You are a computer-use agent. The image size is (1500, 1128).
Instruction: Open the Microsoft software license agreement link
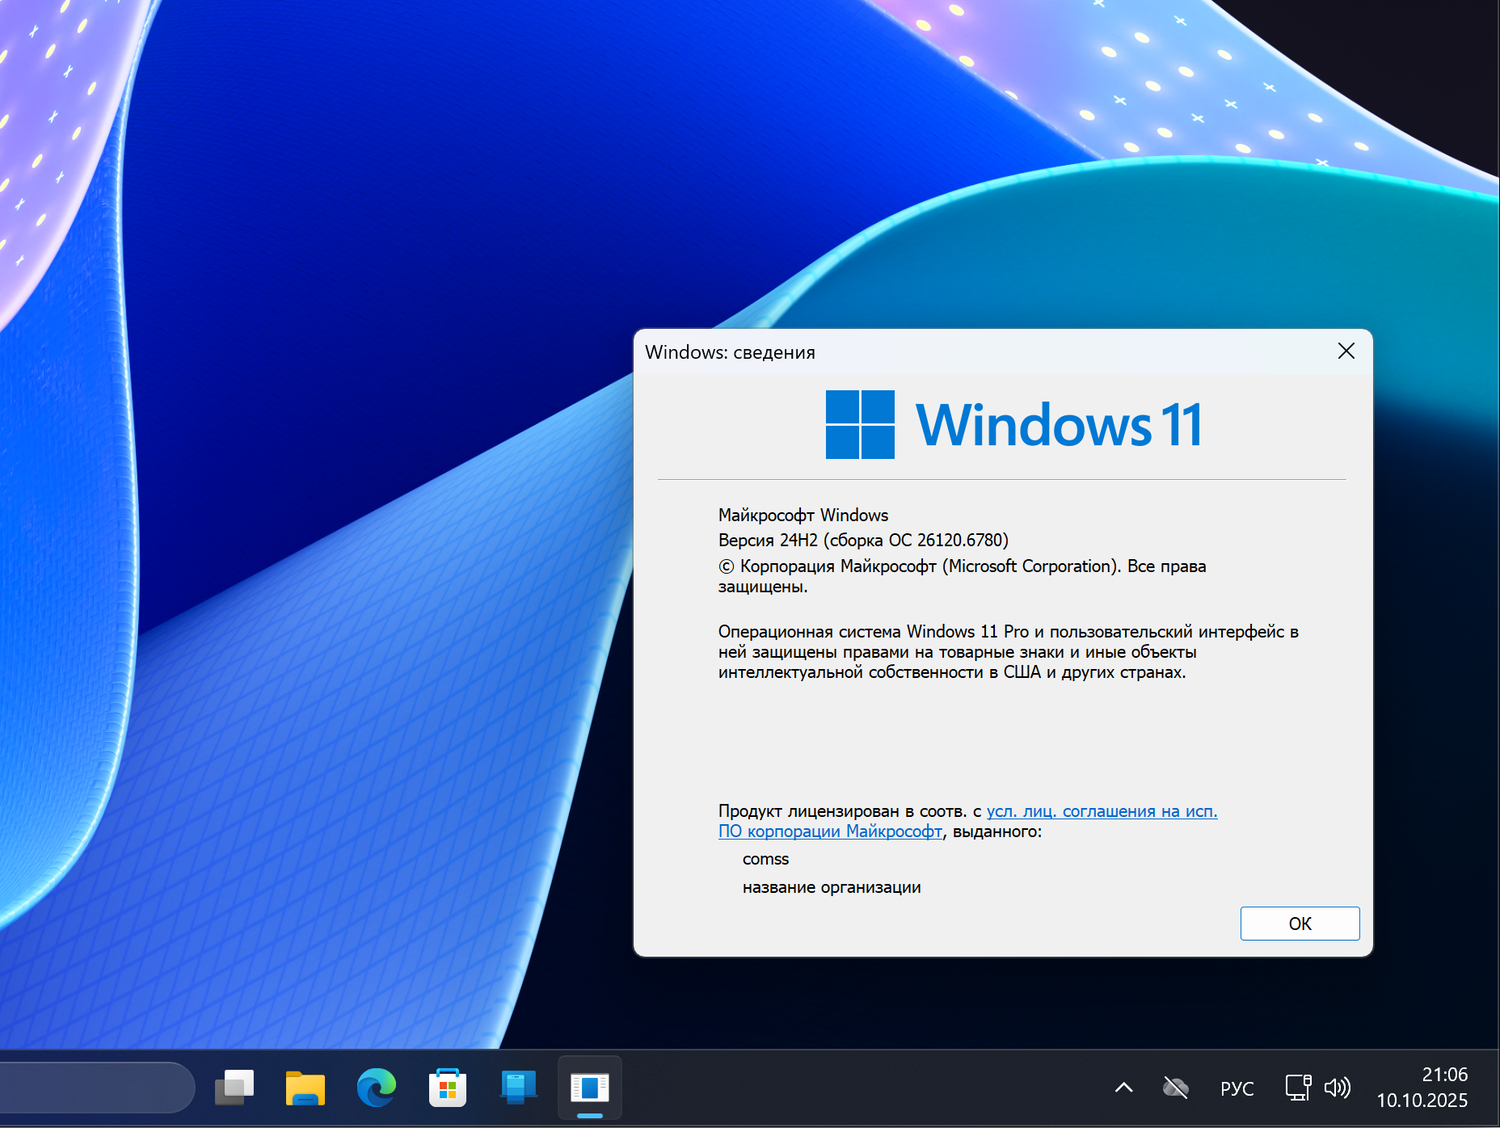click(x=1100, y=811)
